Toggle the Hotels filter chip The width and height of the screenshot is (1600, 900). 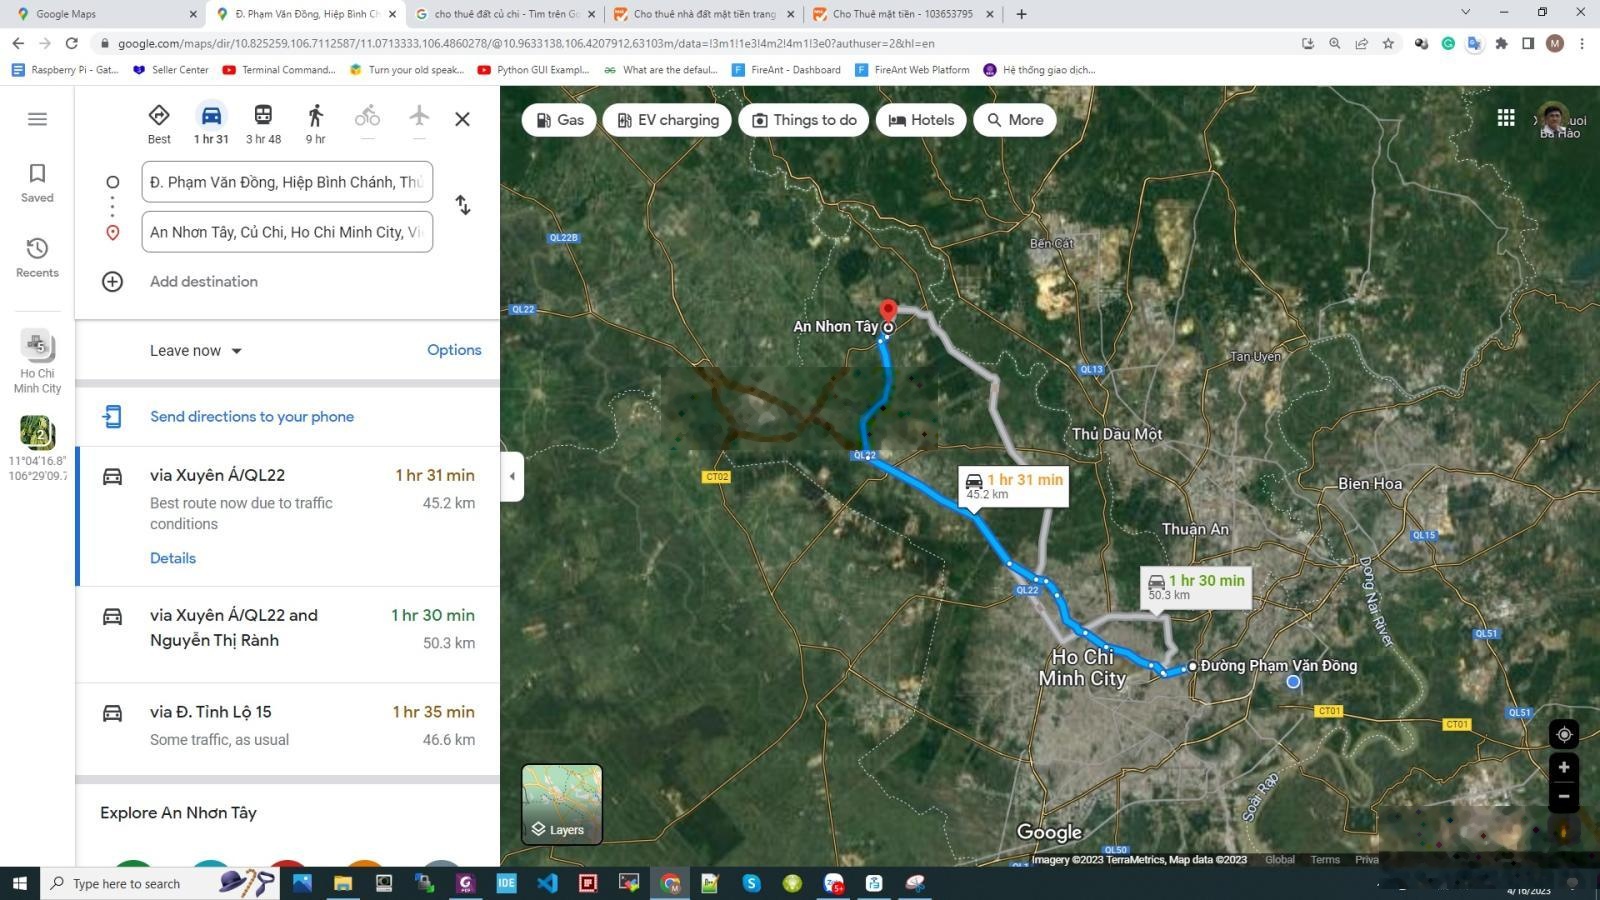(x=921, y=120)
